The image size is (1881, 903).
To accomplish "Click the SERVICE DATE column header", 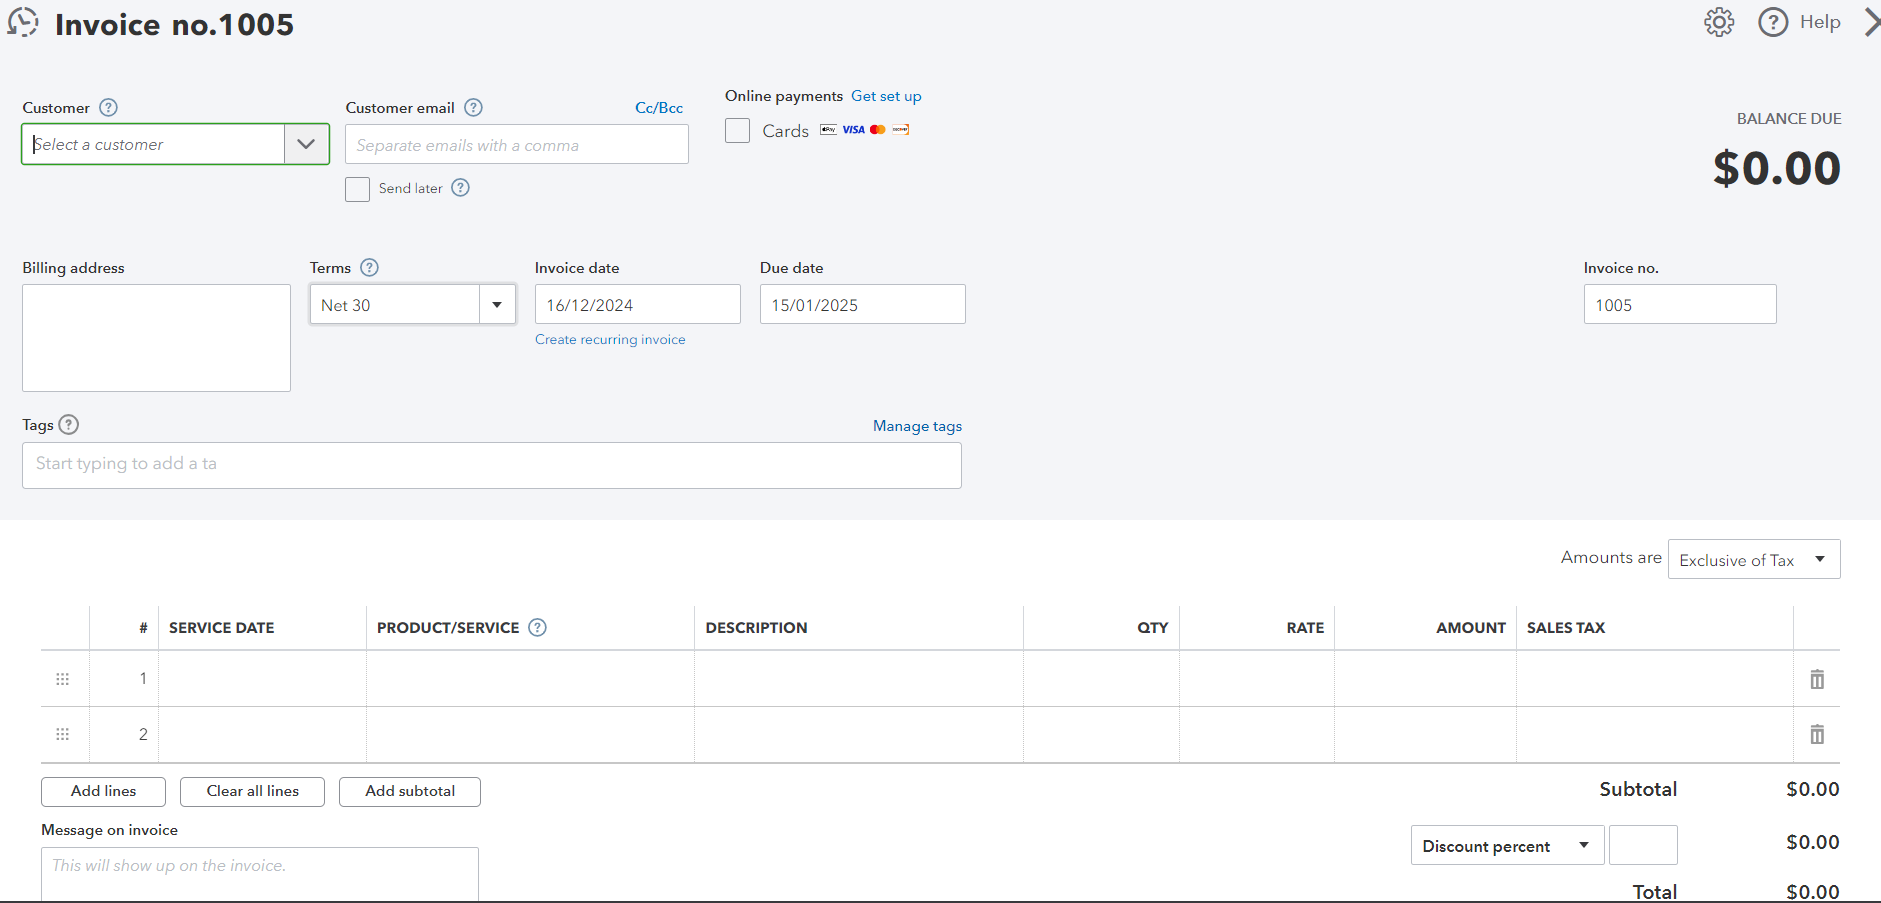I will pyautogui.click(x=222, y=628).
